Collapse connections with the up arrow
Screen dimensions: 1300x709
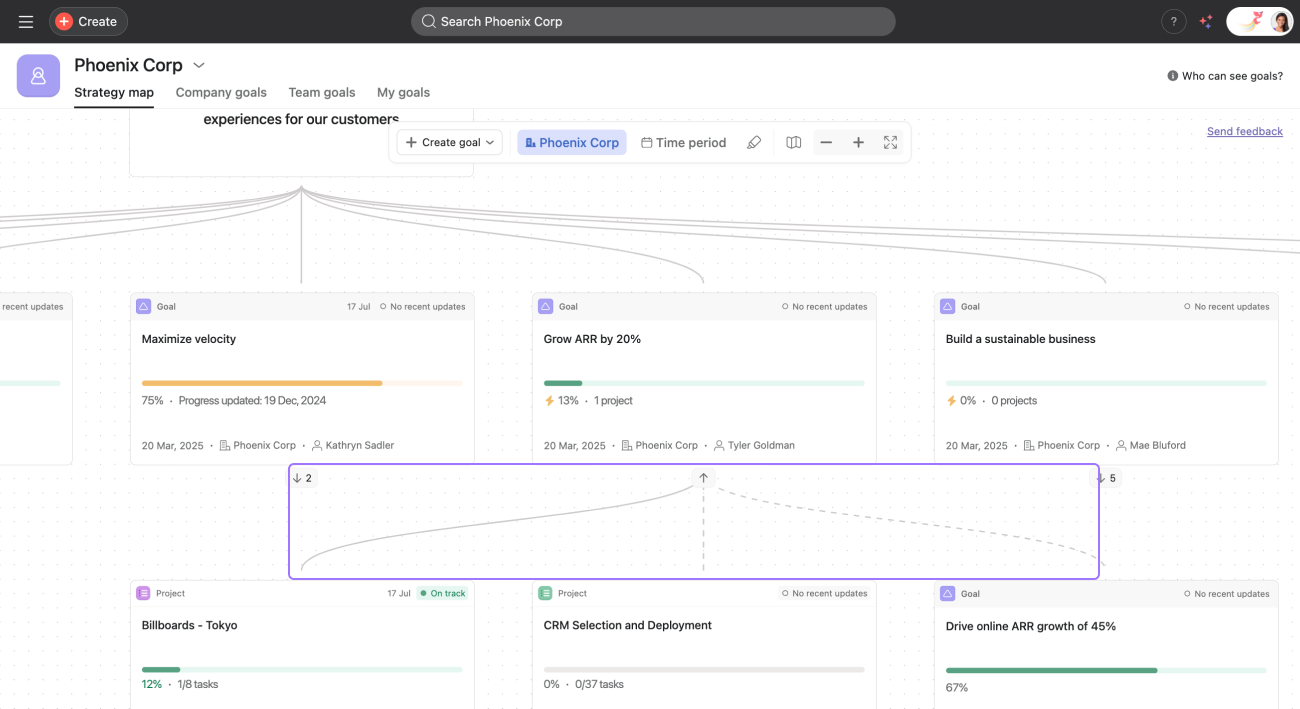pyautogui.click(x=703, y=478)
